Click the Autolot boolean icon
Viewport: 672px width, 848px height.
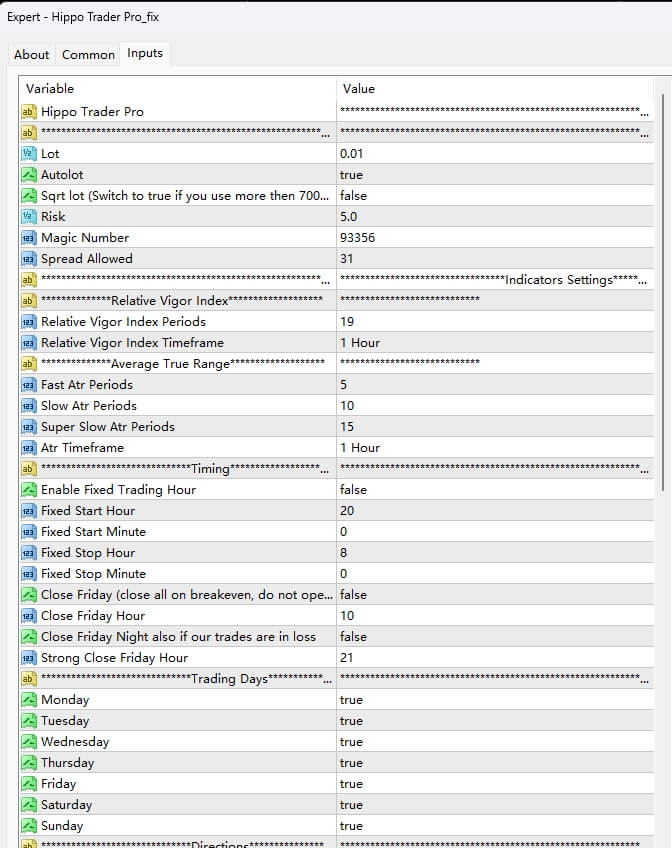[28, 175]
